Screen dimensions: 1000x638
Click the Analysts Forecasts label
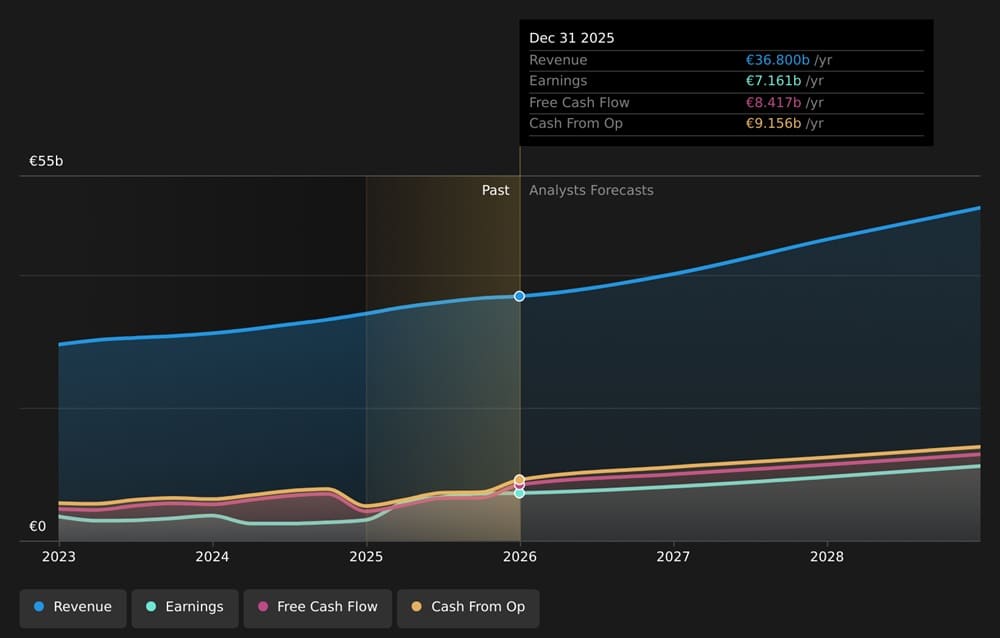[x=591, y=190]
